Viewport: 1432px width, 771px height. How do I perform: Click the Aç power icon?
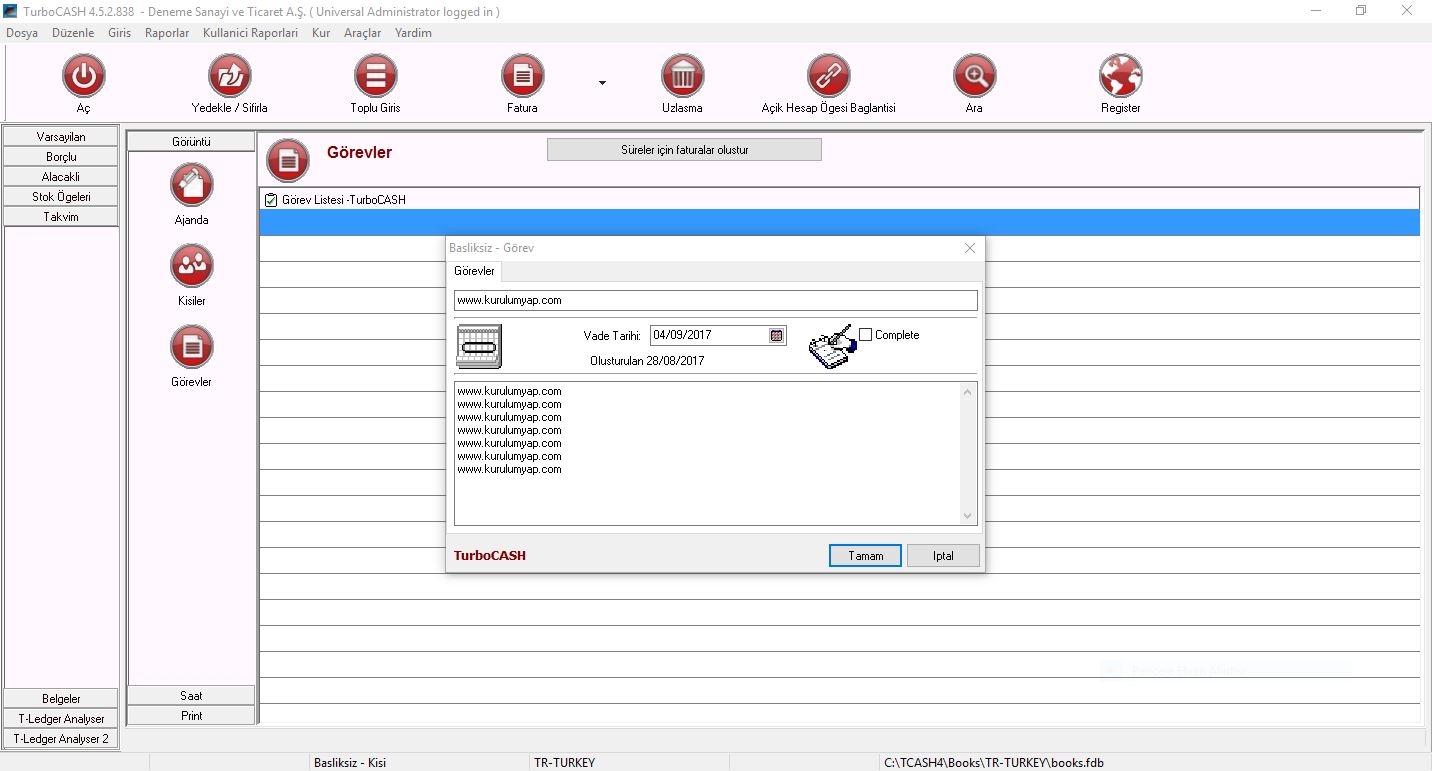(83, 76)
